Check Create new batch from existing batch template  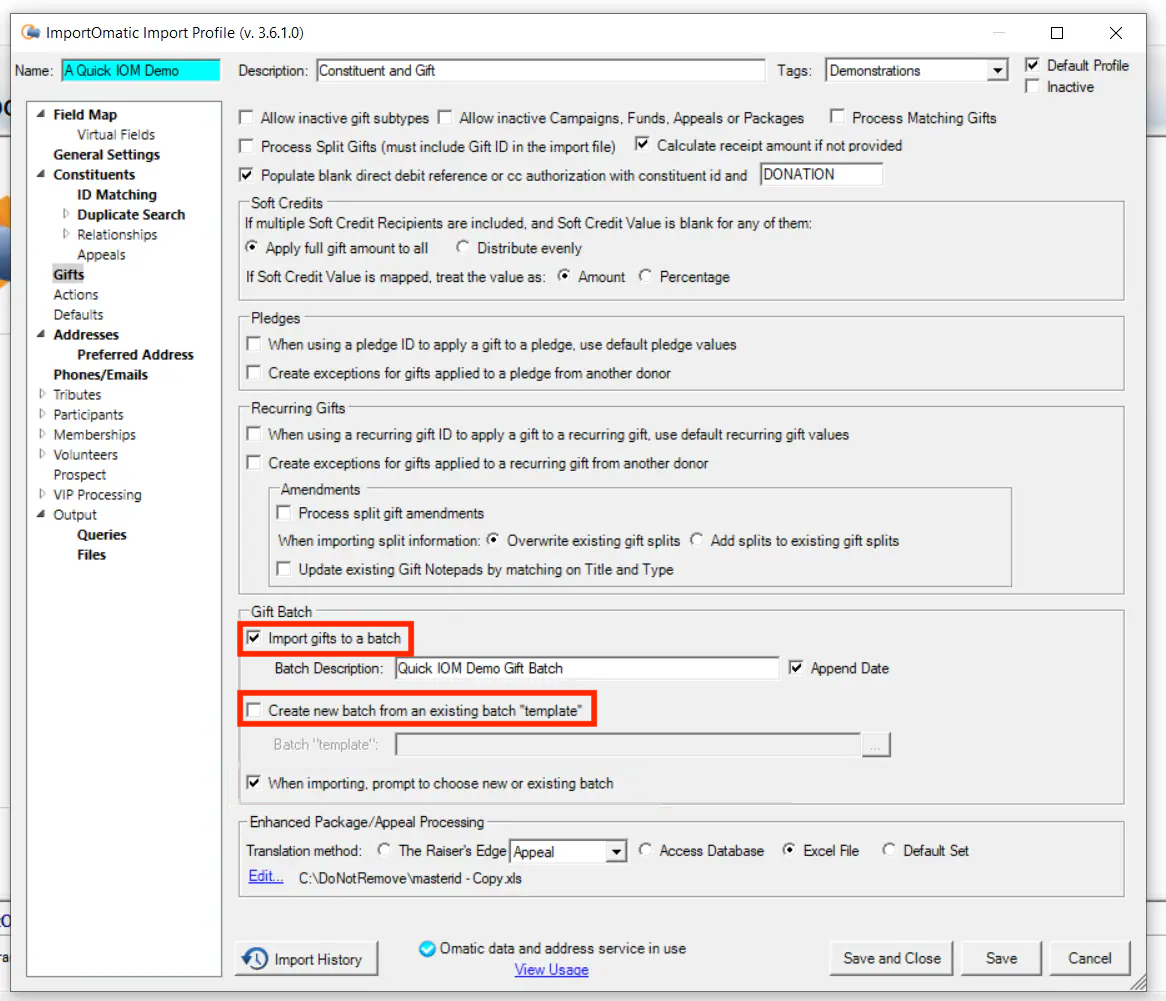pos(253,708)
